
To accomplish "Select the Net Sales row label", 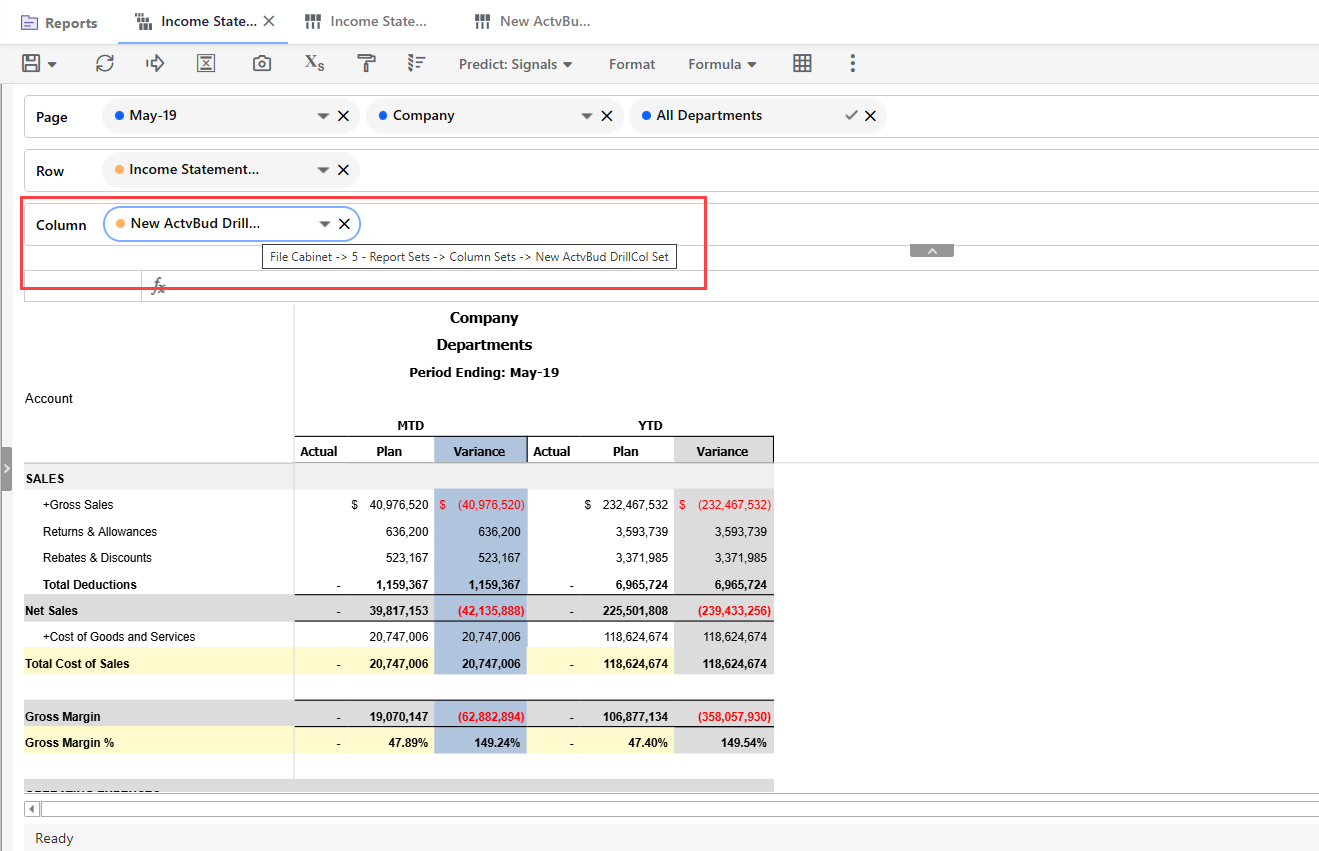I will coord(51,611).
